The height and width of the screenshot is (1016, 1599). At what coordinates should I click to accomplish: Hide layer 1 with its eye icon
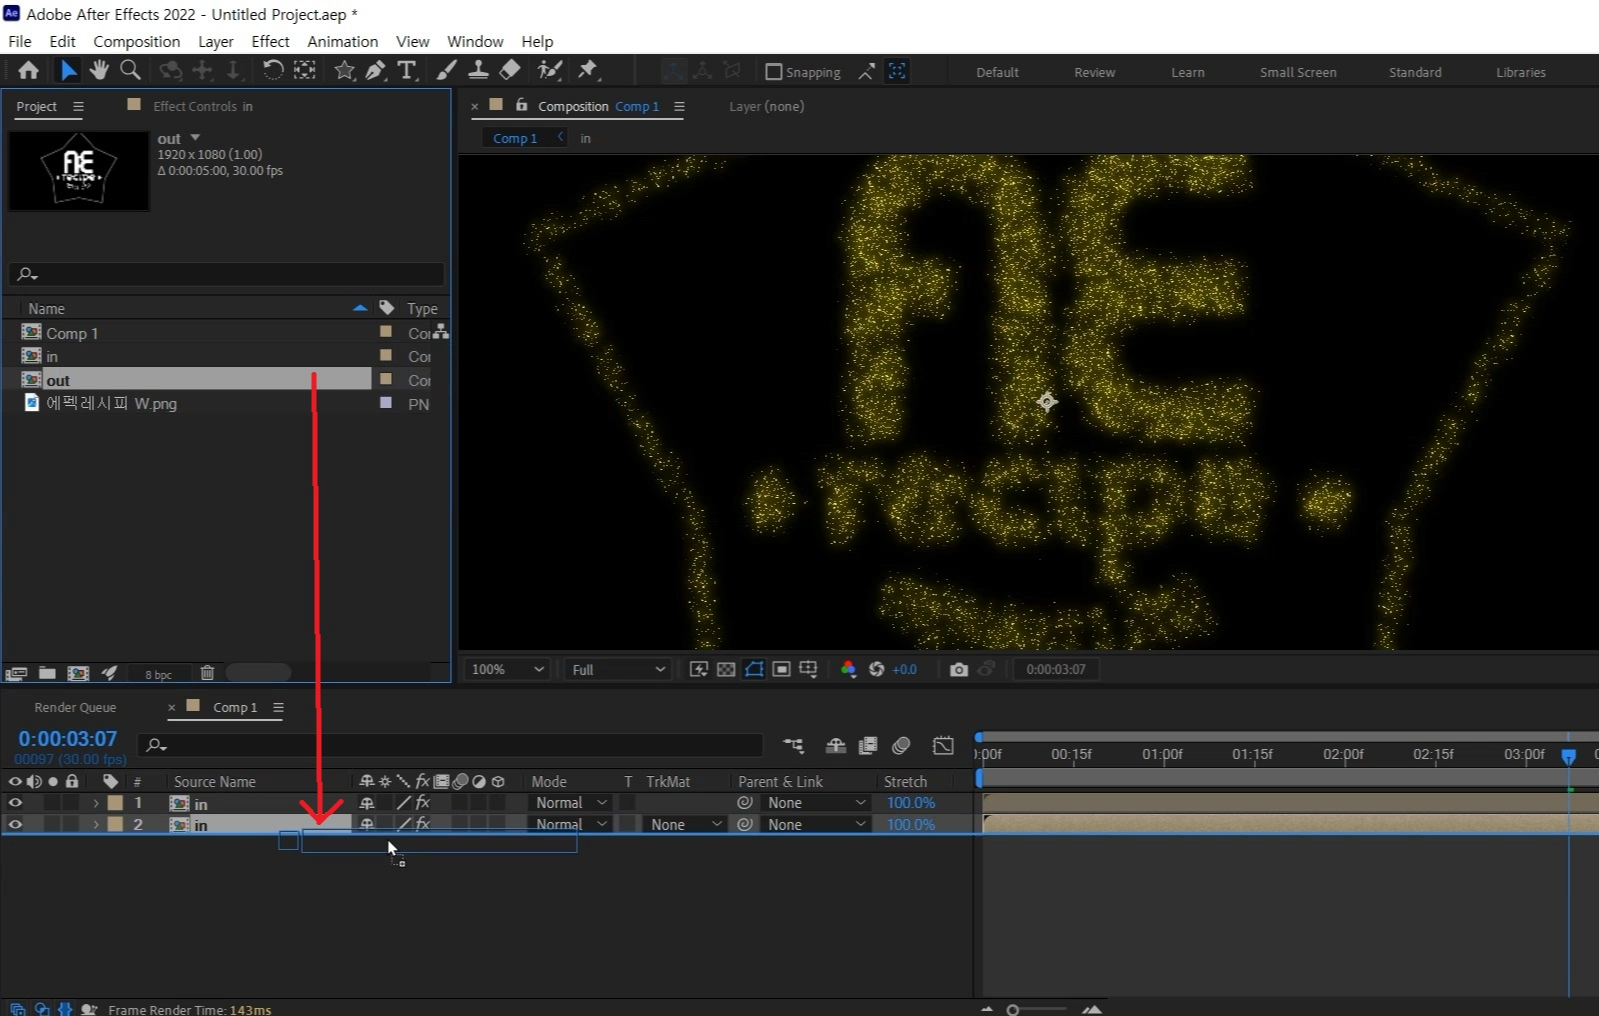[15, 803]
